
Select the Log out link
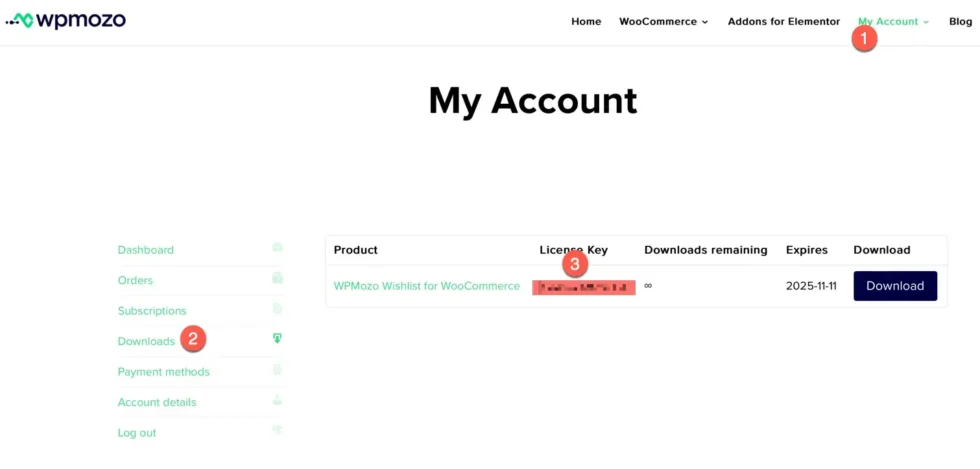coord(137,433)
